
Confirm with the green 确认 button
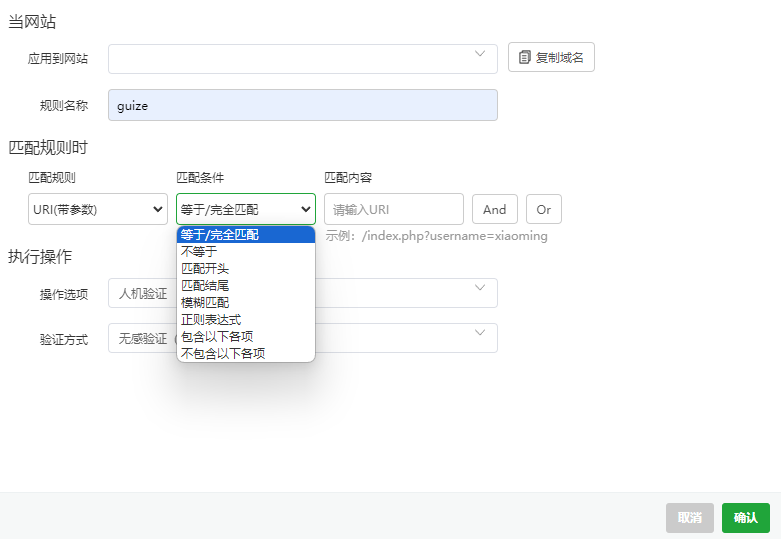745,517
